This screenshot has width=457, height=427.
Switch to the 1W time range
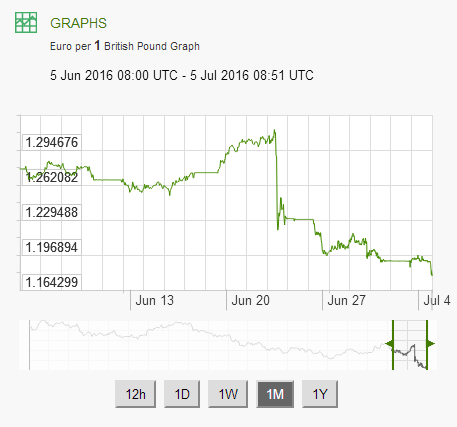tap(228, 394)
